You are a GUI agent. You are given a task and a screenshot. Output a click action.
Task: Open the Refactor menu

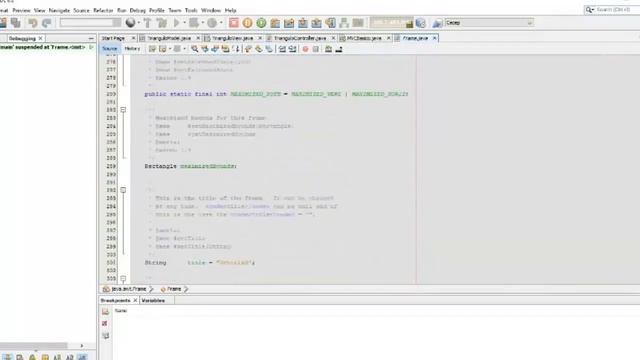point(103,10)
